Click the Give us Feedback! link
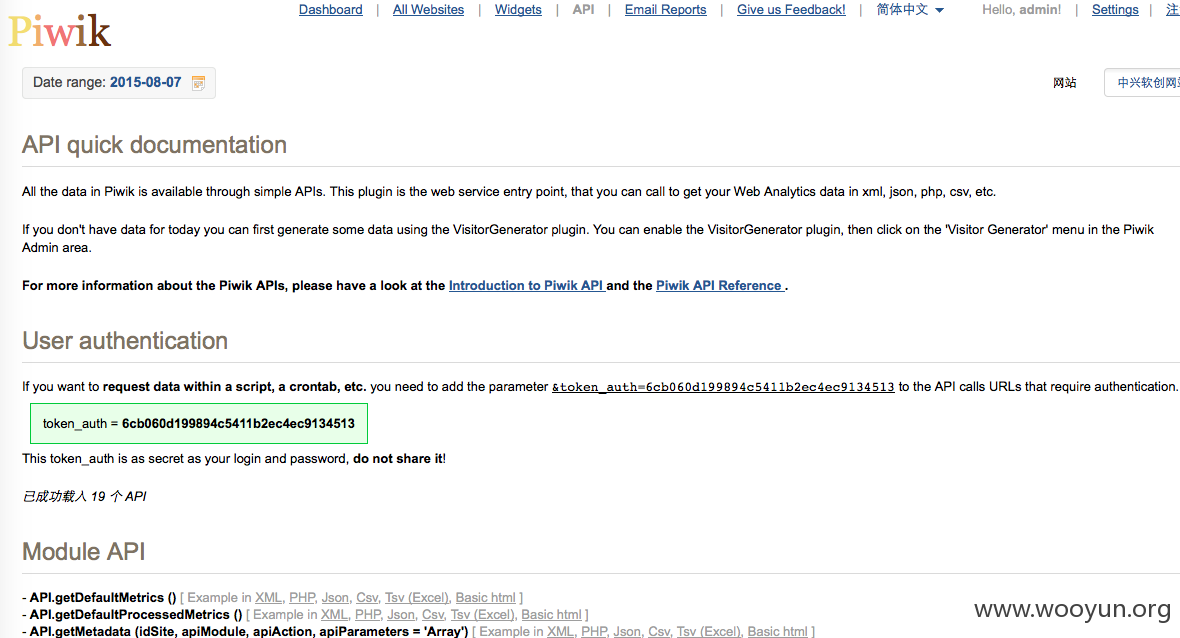Viewport: 1180px width, 638px height. [x=791, y=10]
